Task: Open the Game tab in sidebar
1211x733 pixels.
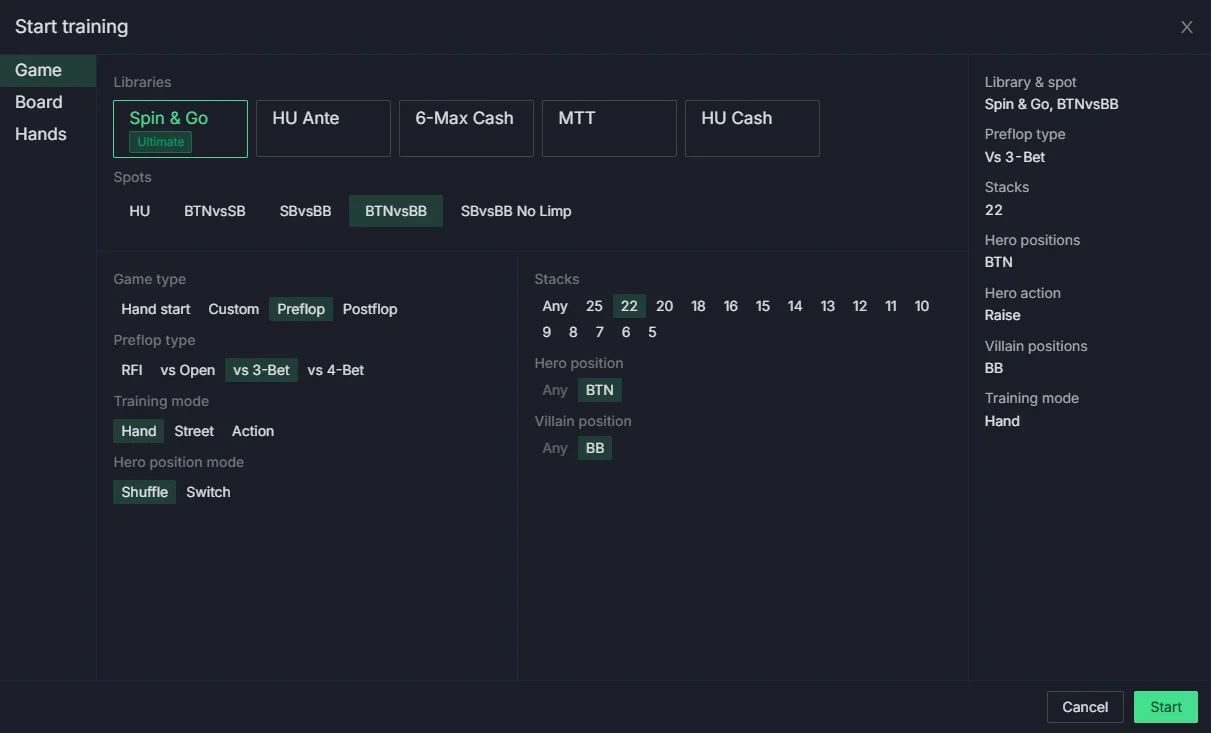Action: pos(48,70)
